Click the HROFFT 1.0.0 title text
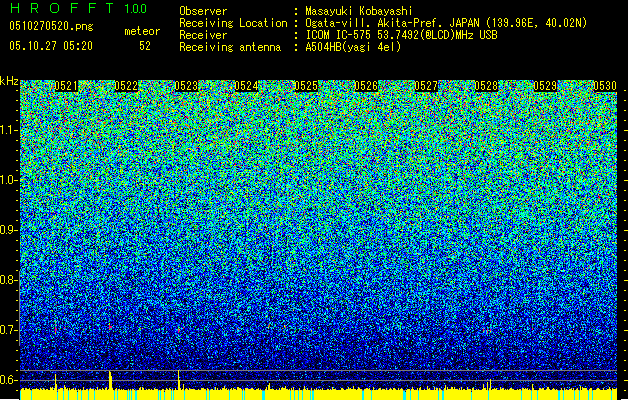 click(78, 8)
